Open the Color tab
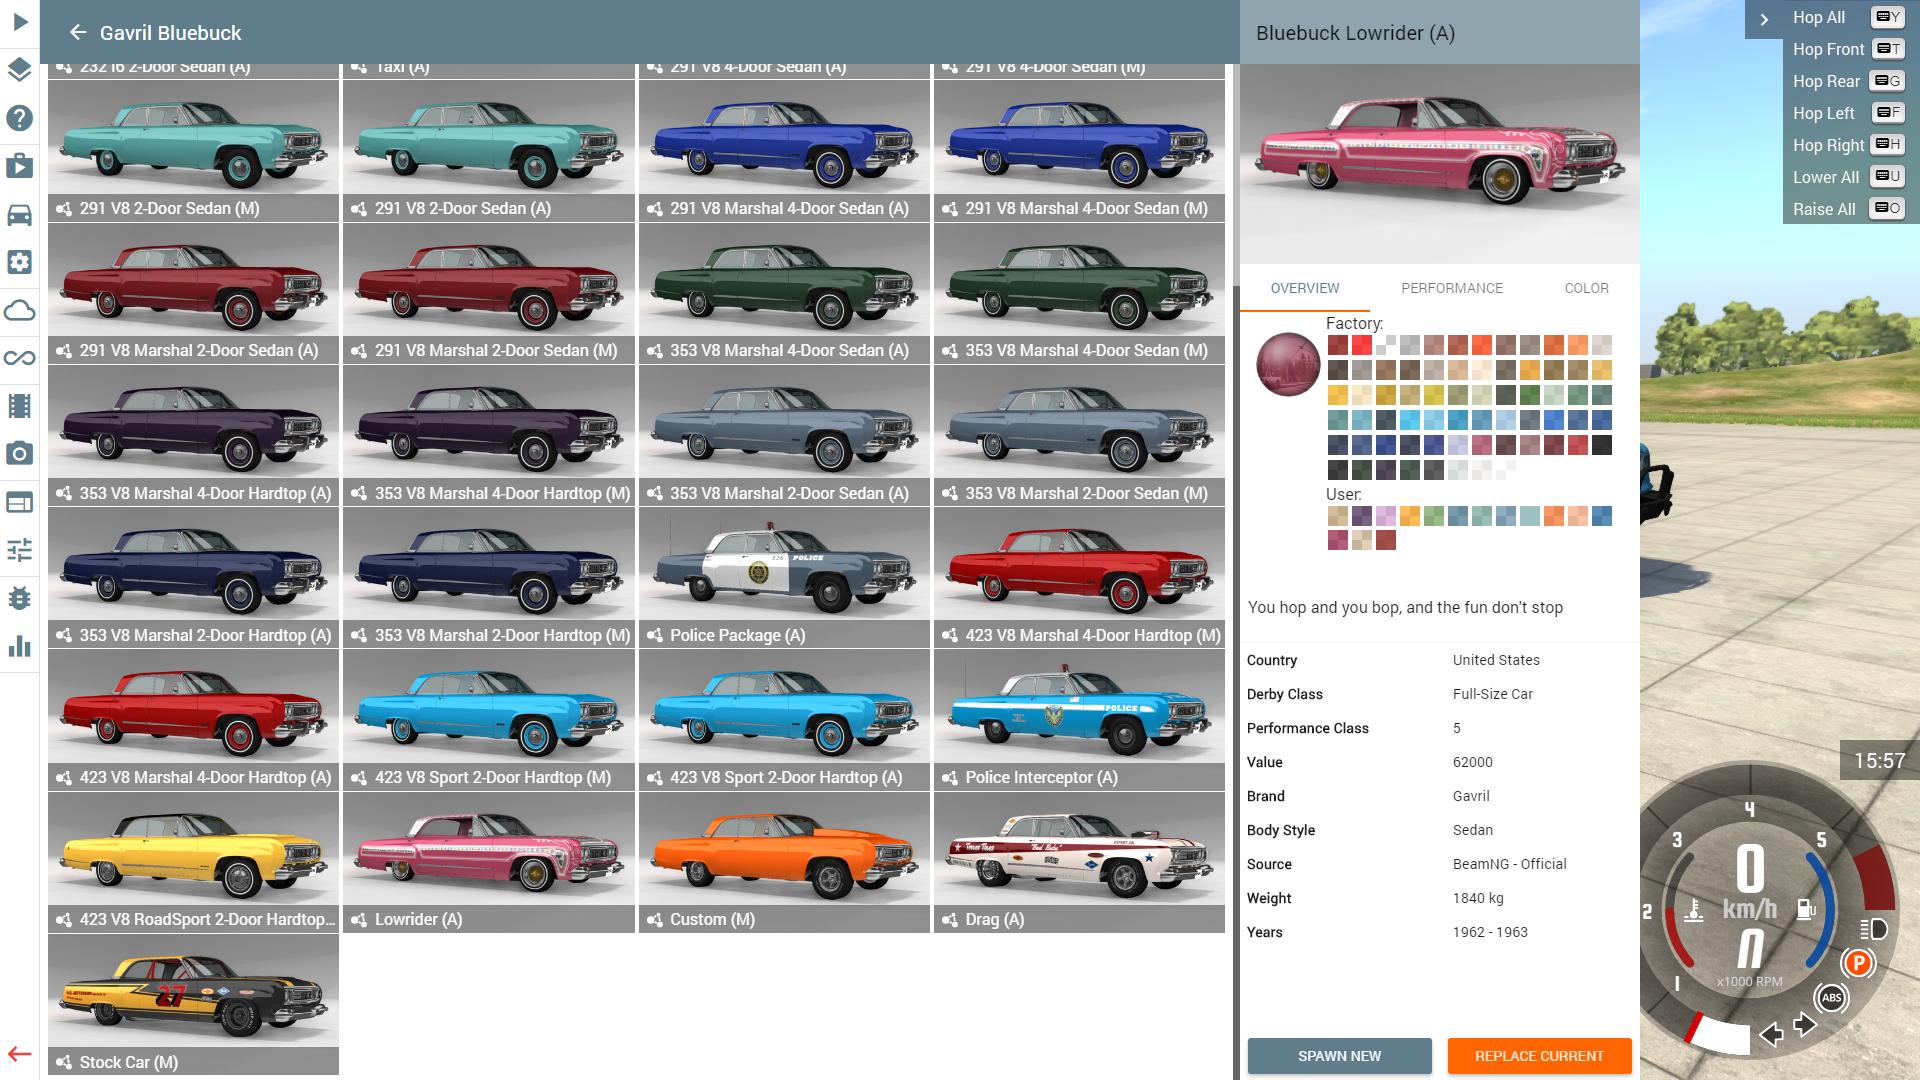 pos(1586,288)
